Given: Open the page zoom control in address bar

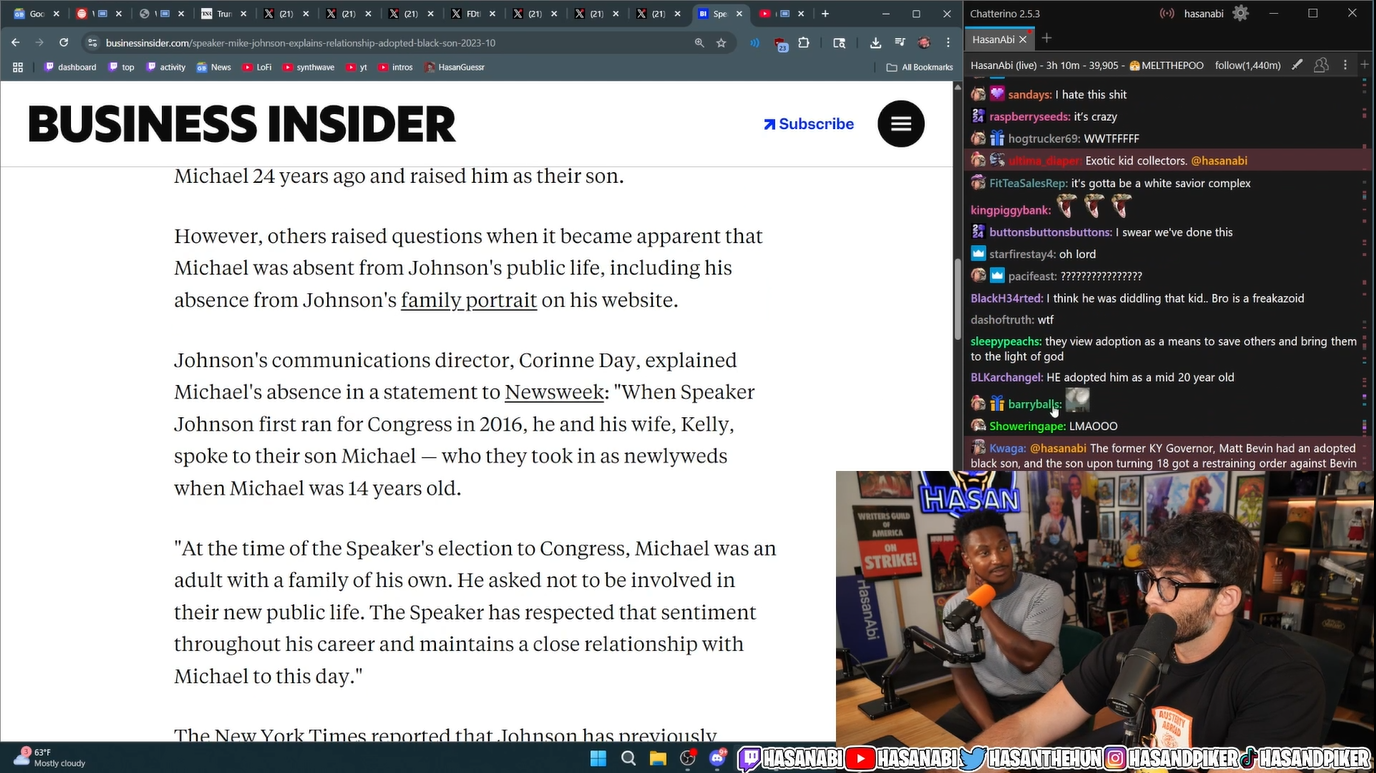Looking at the screenshot, I should 699,43.
